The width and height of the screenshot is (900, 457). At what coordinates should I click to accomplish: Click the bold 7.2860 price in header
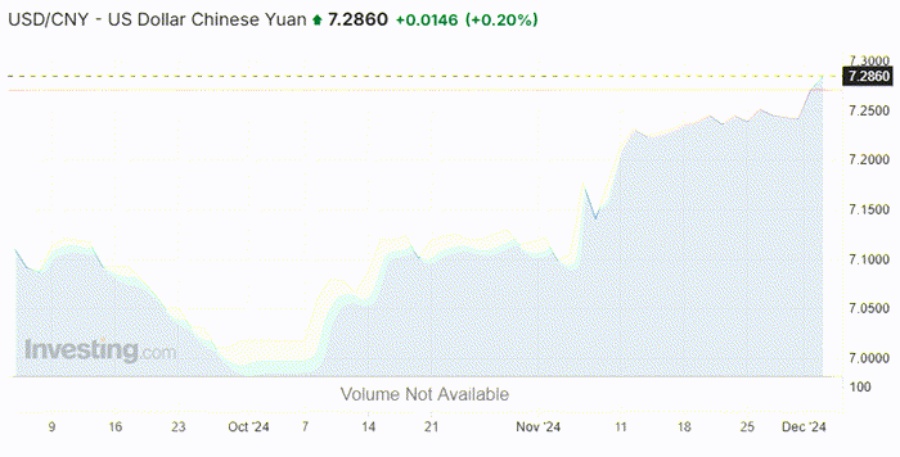357,19
